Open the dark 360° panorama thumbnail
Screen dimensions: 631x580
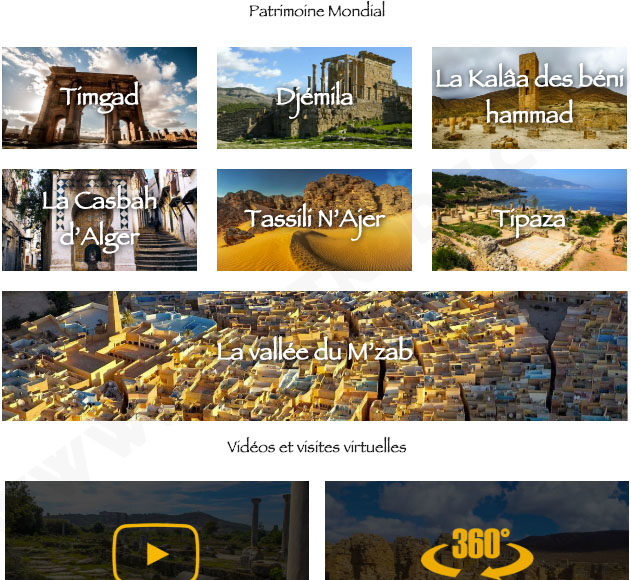click(477, 530)
